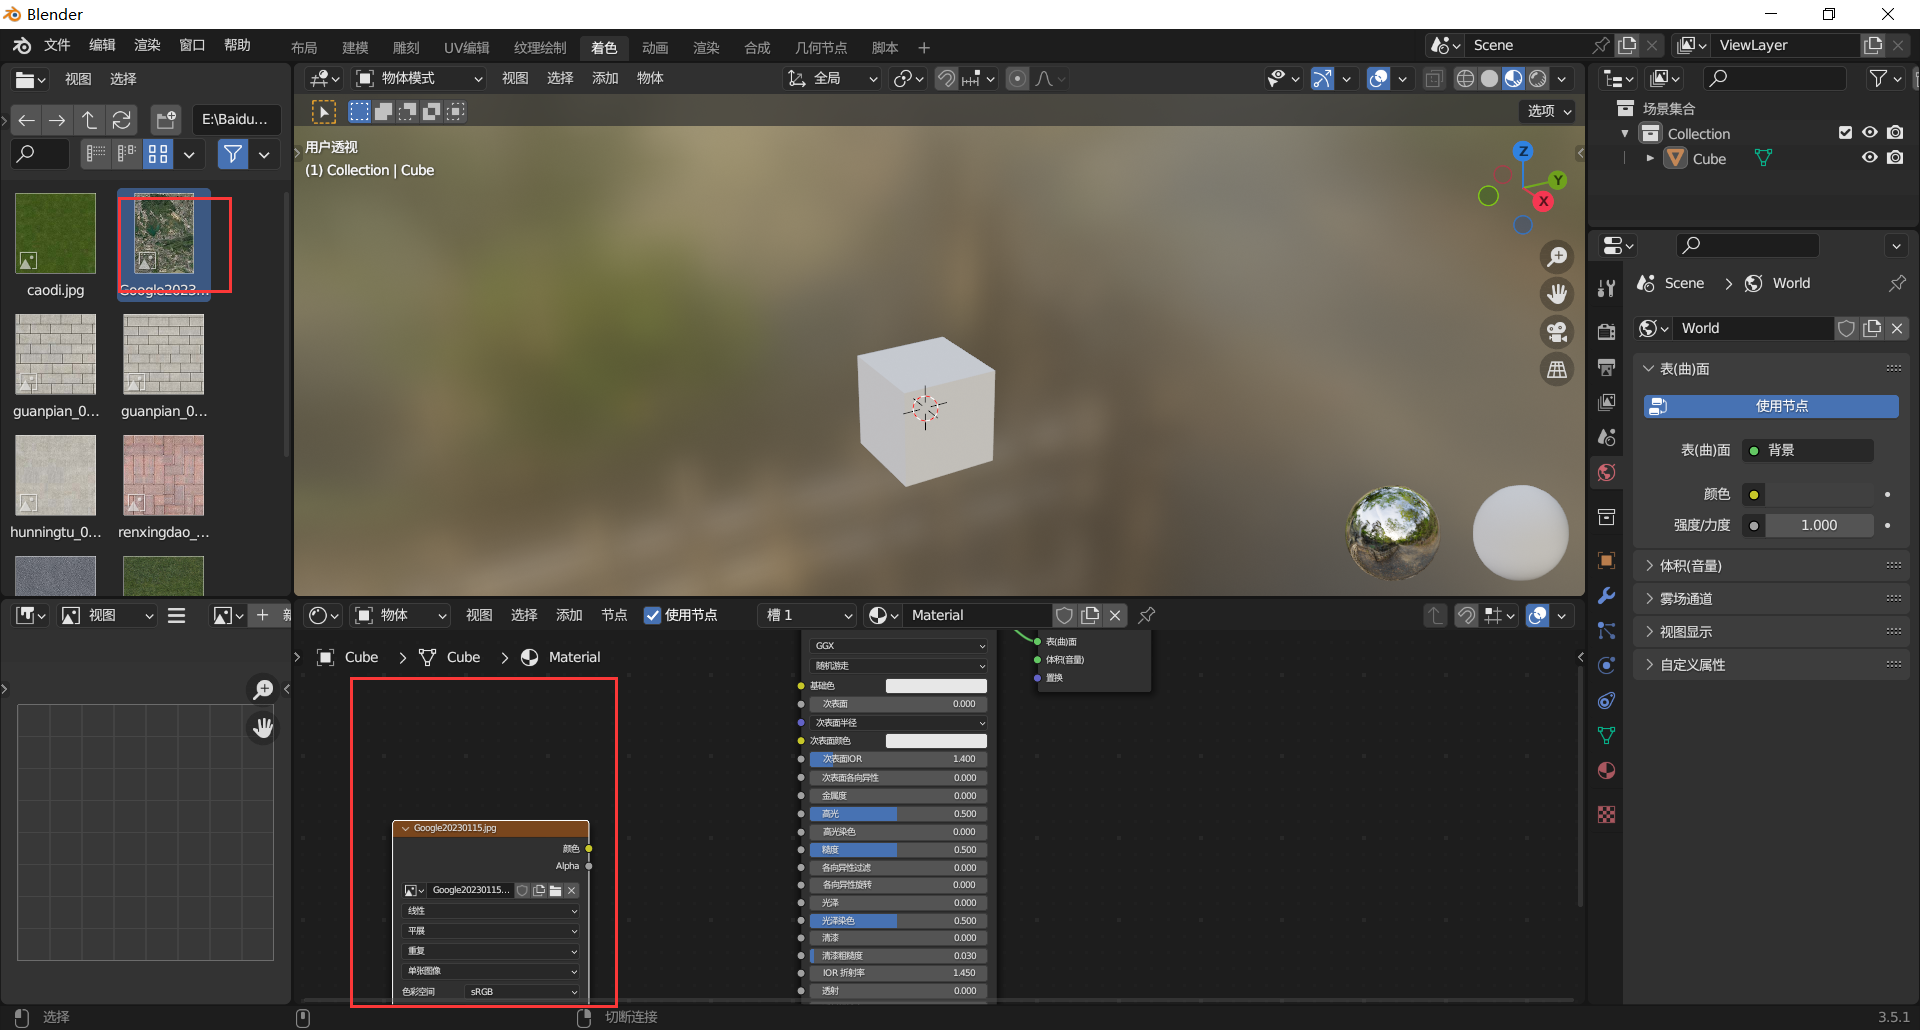Open the World properties tab
1920x1030 pixels.
pos(1606,472)
